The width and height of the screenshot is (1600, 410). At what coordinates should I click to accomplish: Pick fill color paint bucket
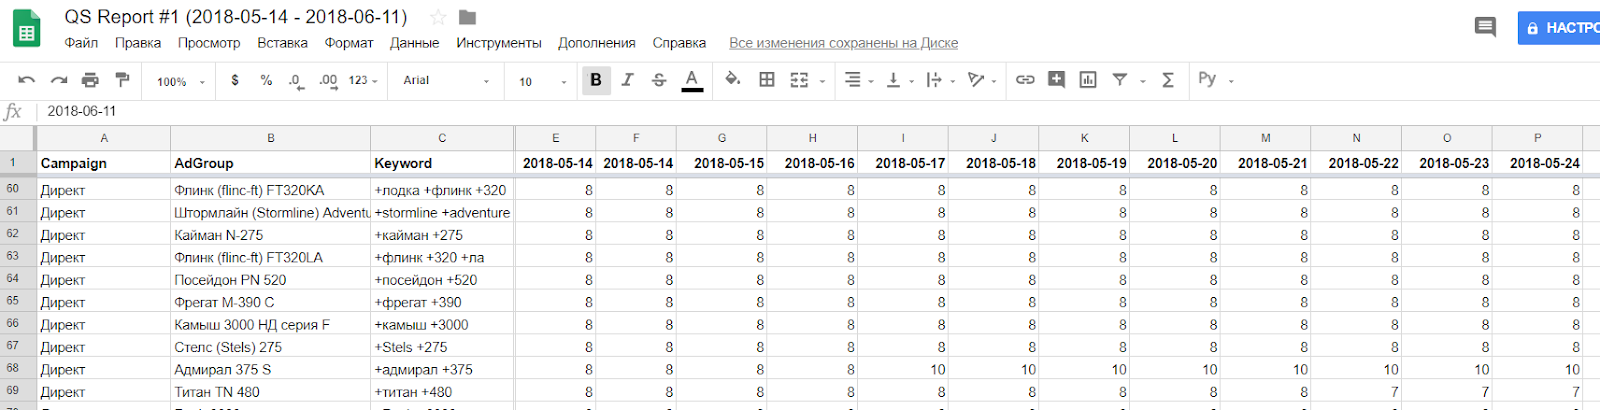[x=733, y=80]
